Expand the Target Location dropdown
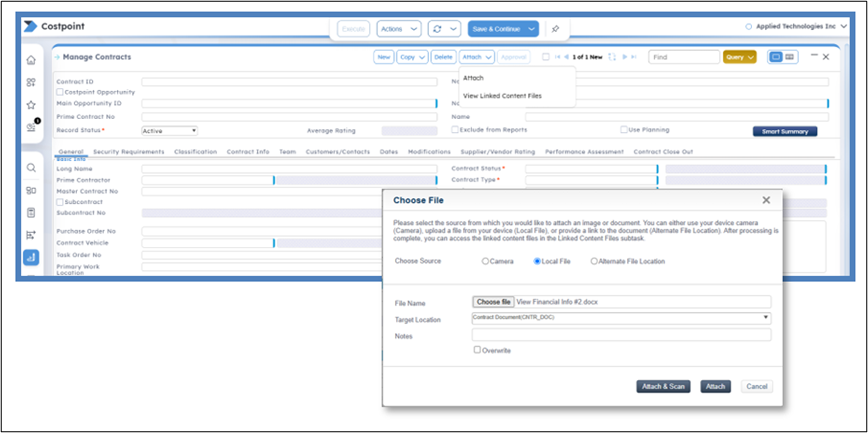The height and width of the screenshot is (433, 868). [x=620, y=318]
